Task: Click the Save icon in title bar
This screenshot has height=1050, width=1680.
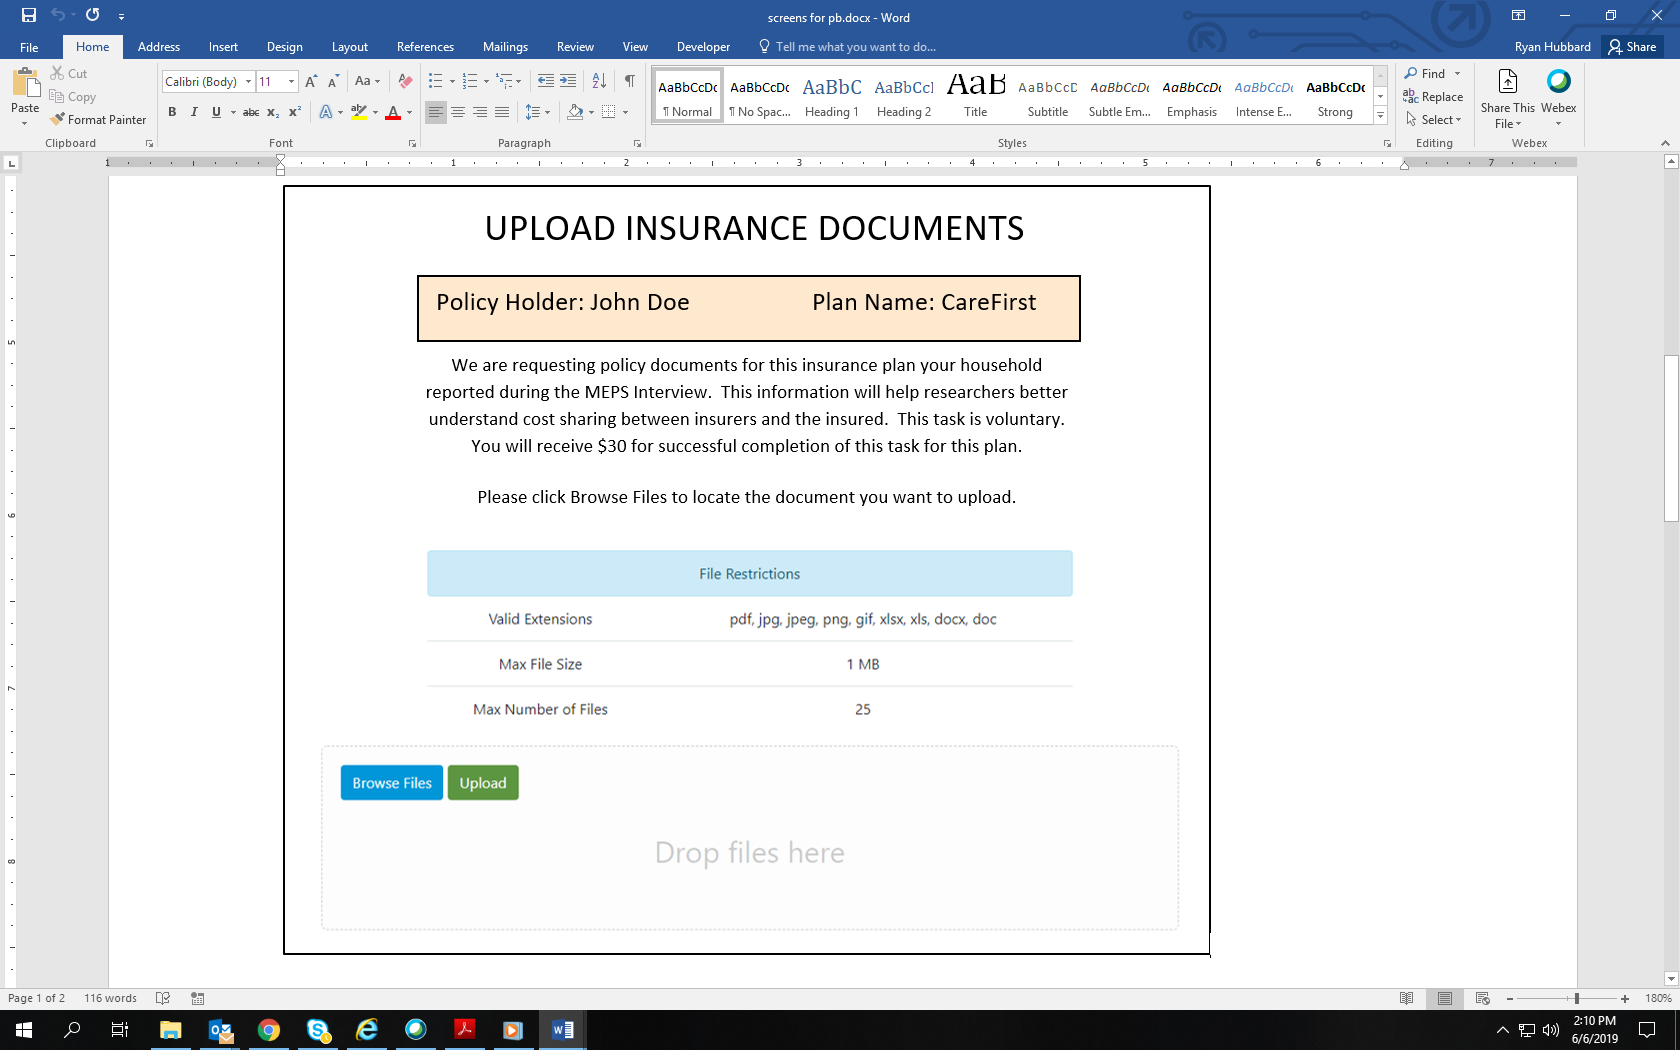Action: point(29,15)
